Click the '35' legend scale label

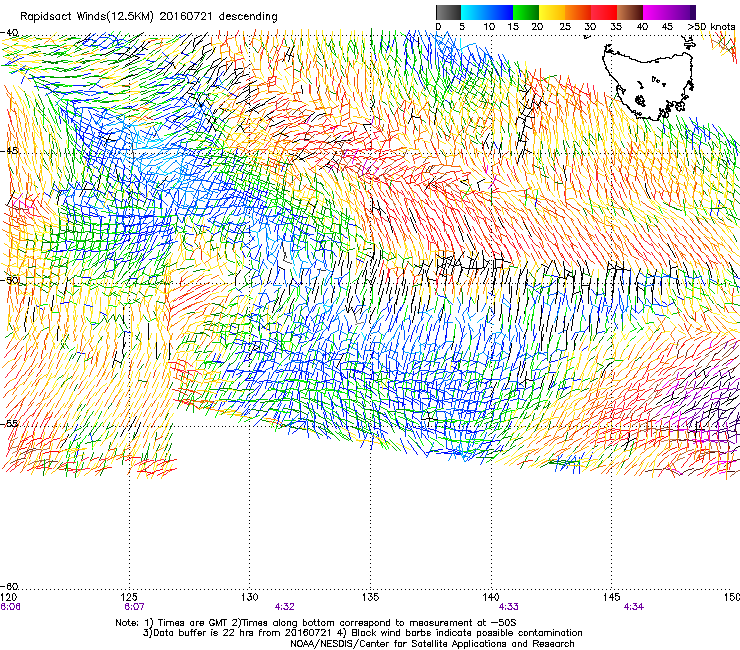616,27
